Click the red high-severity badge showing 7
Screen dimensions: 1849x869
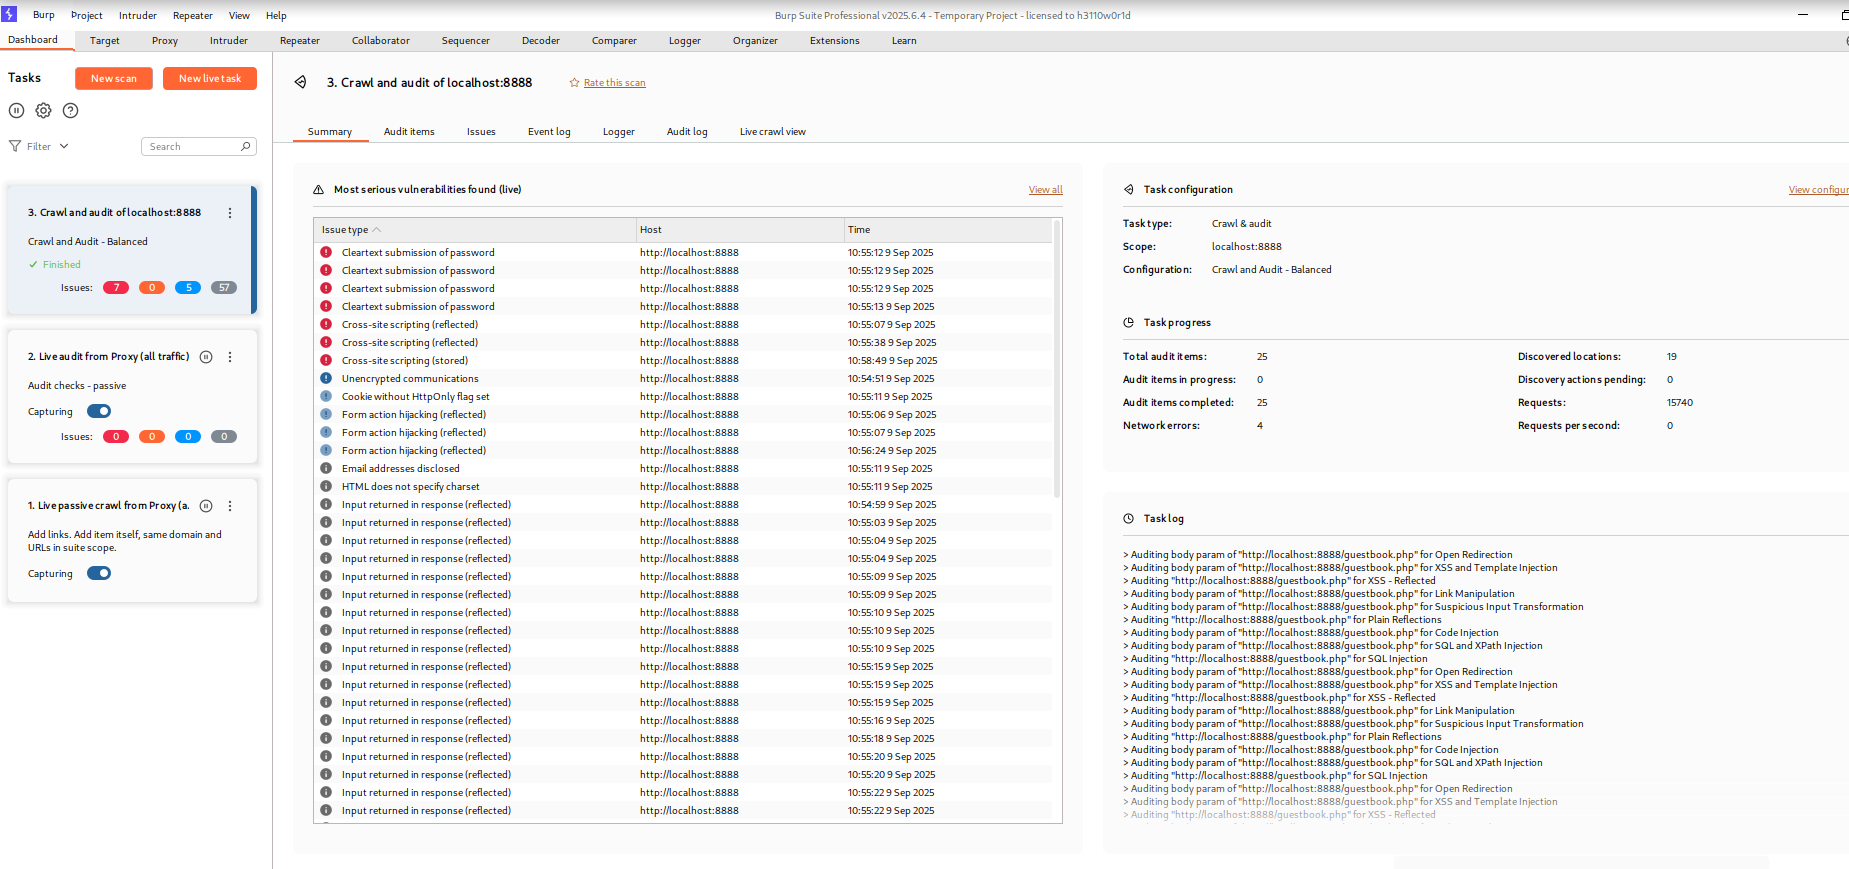[x=116, y=288]
